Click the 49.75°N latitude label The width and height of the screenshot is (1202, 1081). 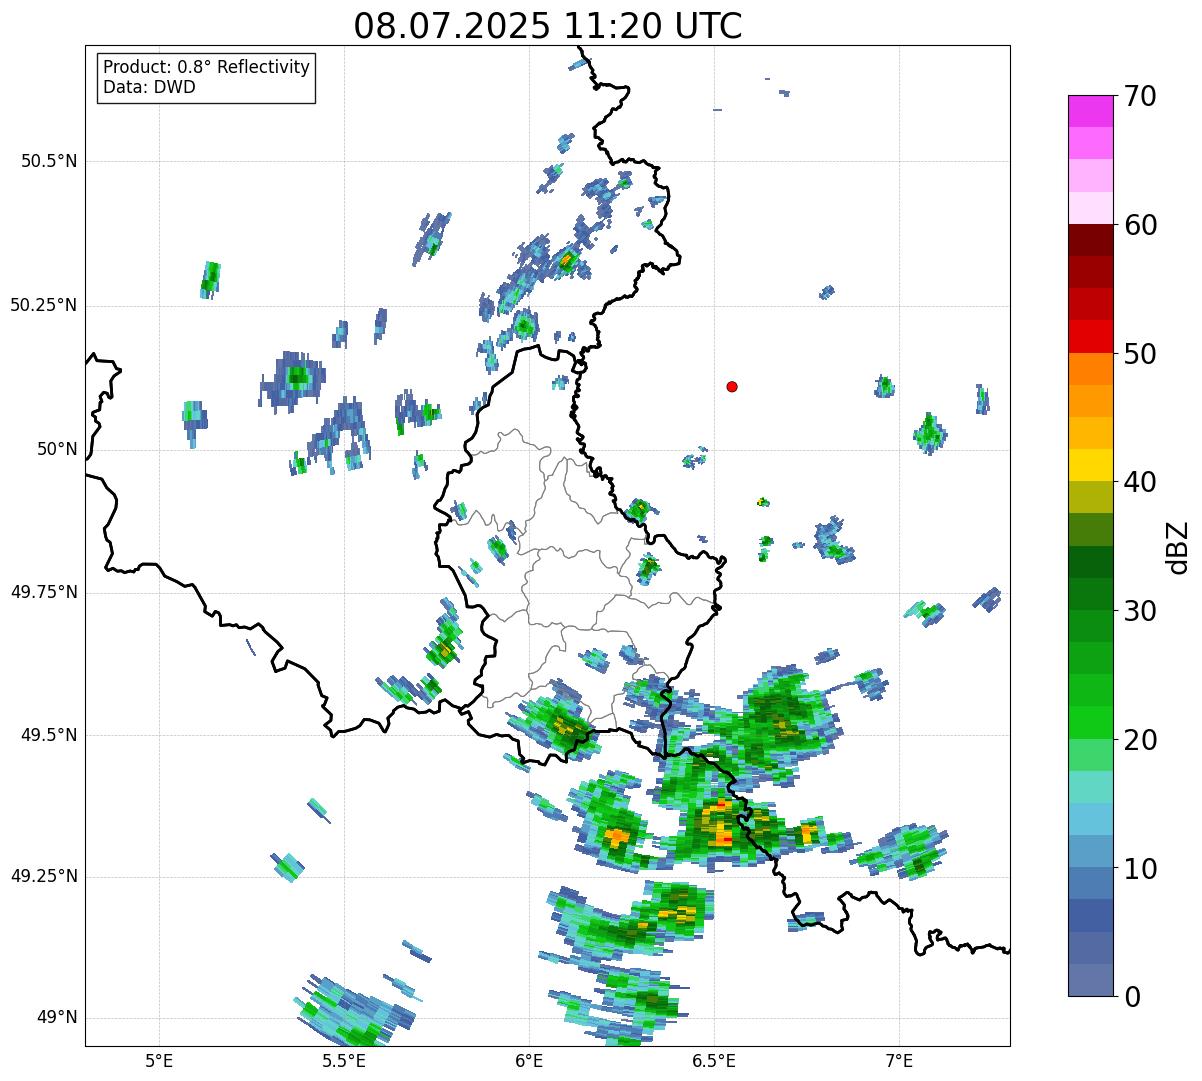[44, 592]
